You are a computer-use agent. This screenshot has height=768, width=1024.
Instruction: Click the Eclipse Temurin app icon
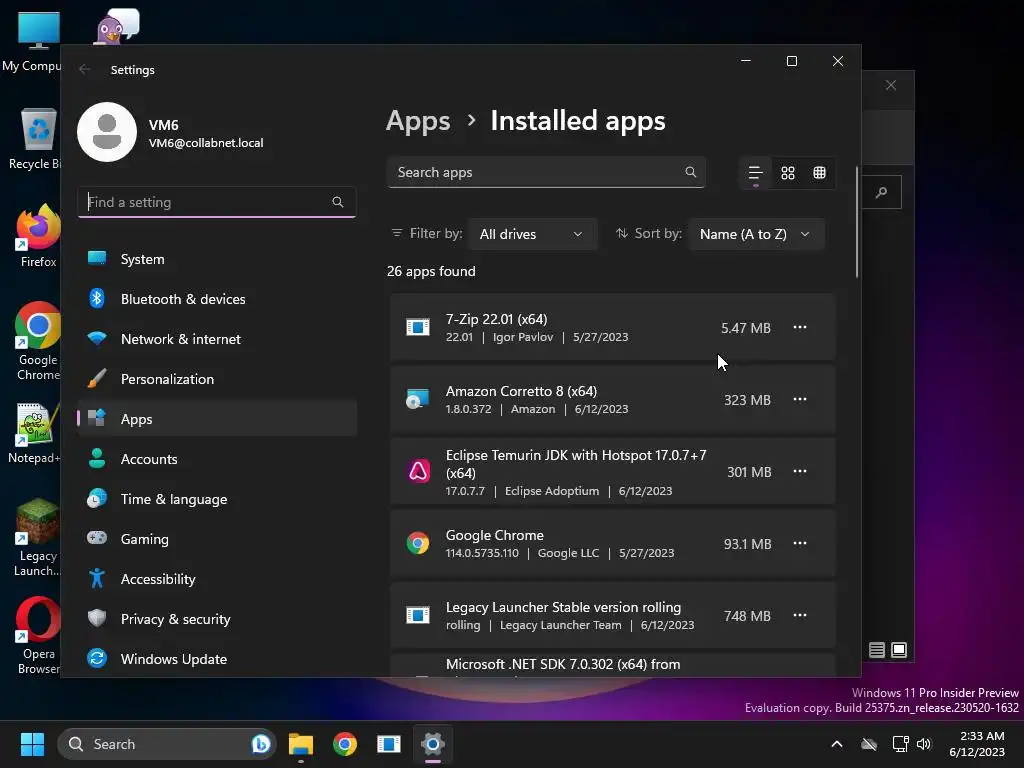click(x=418, y=471)
